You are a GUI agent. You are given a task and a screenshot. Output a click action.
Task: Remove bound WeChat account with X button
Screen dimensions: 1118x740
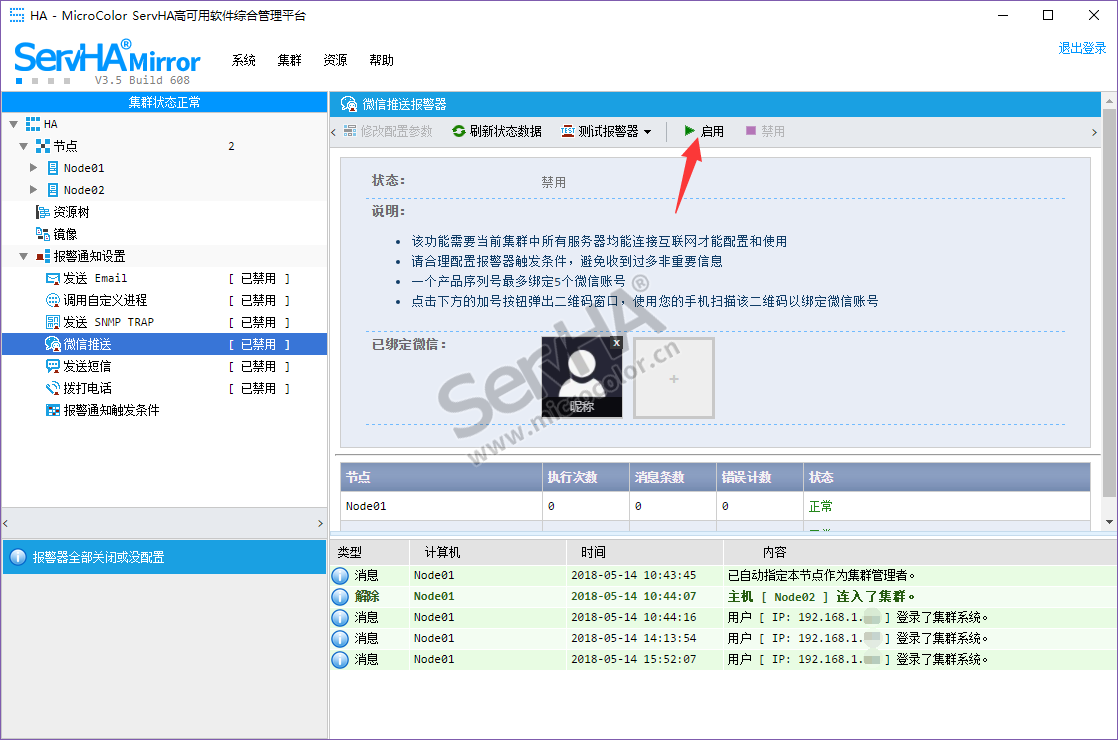click(616, 343)
